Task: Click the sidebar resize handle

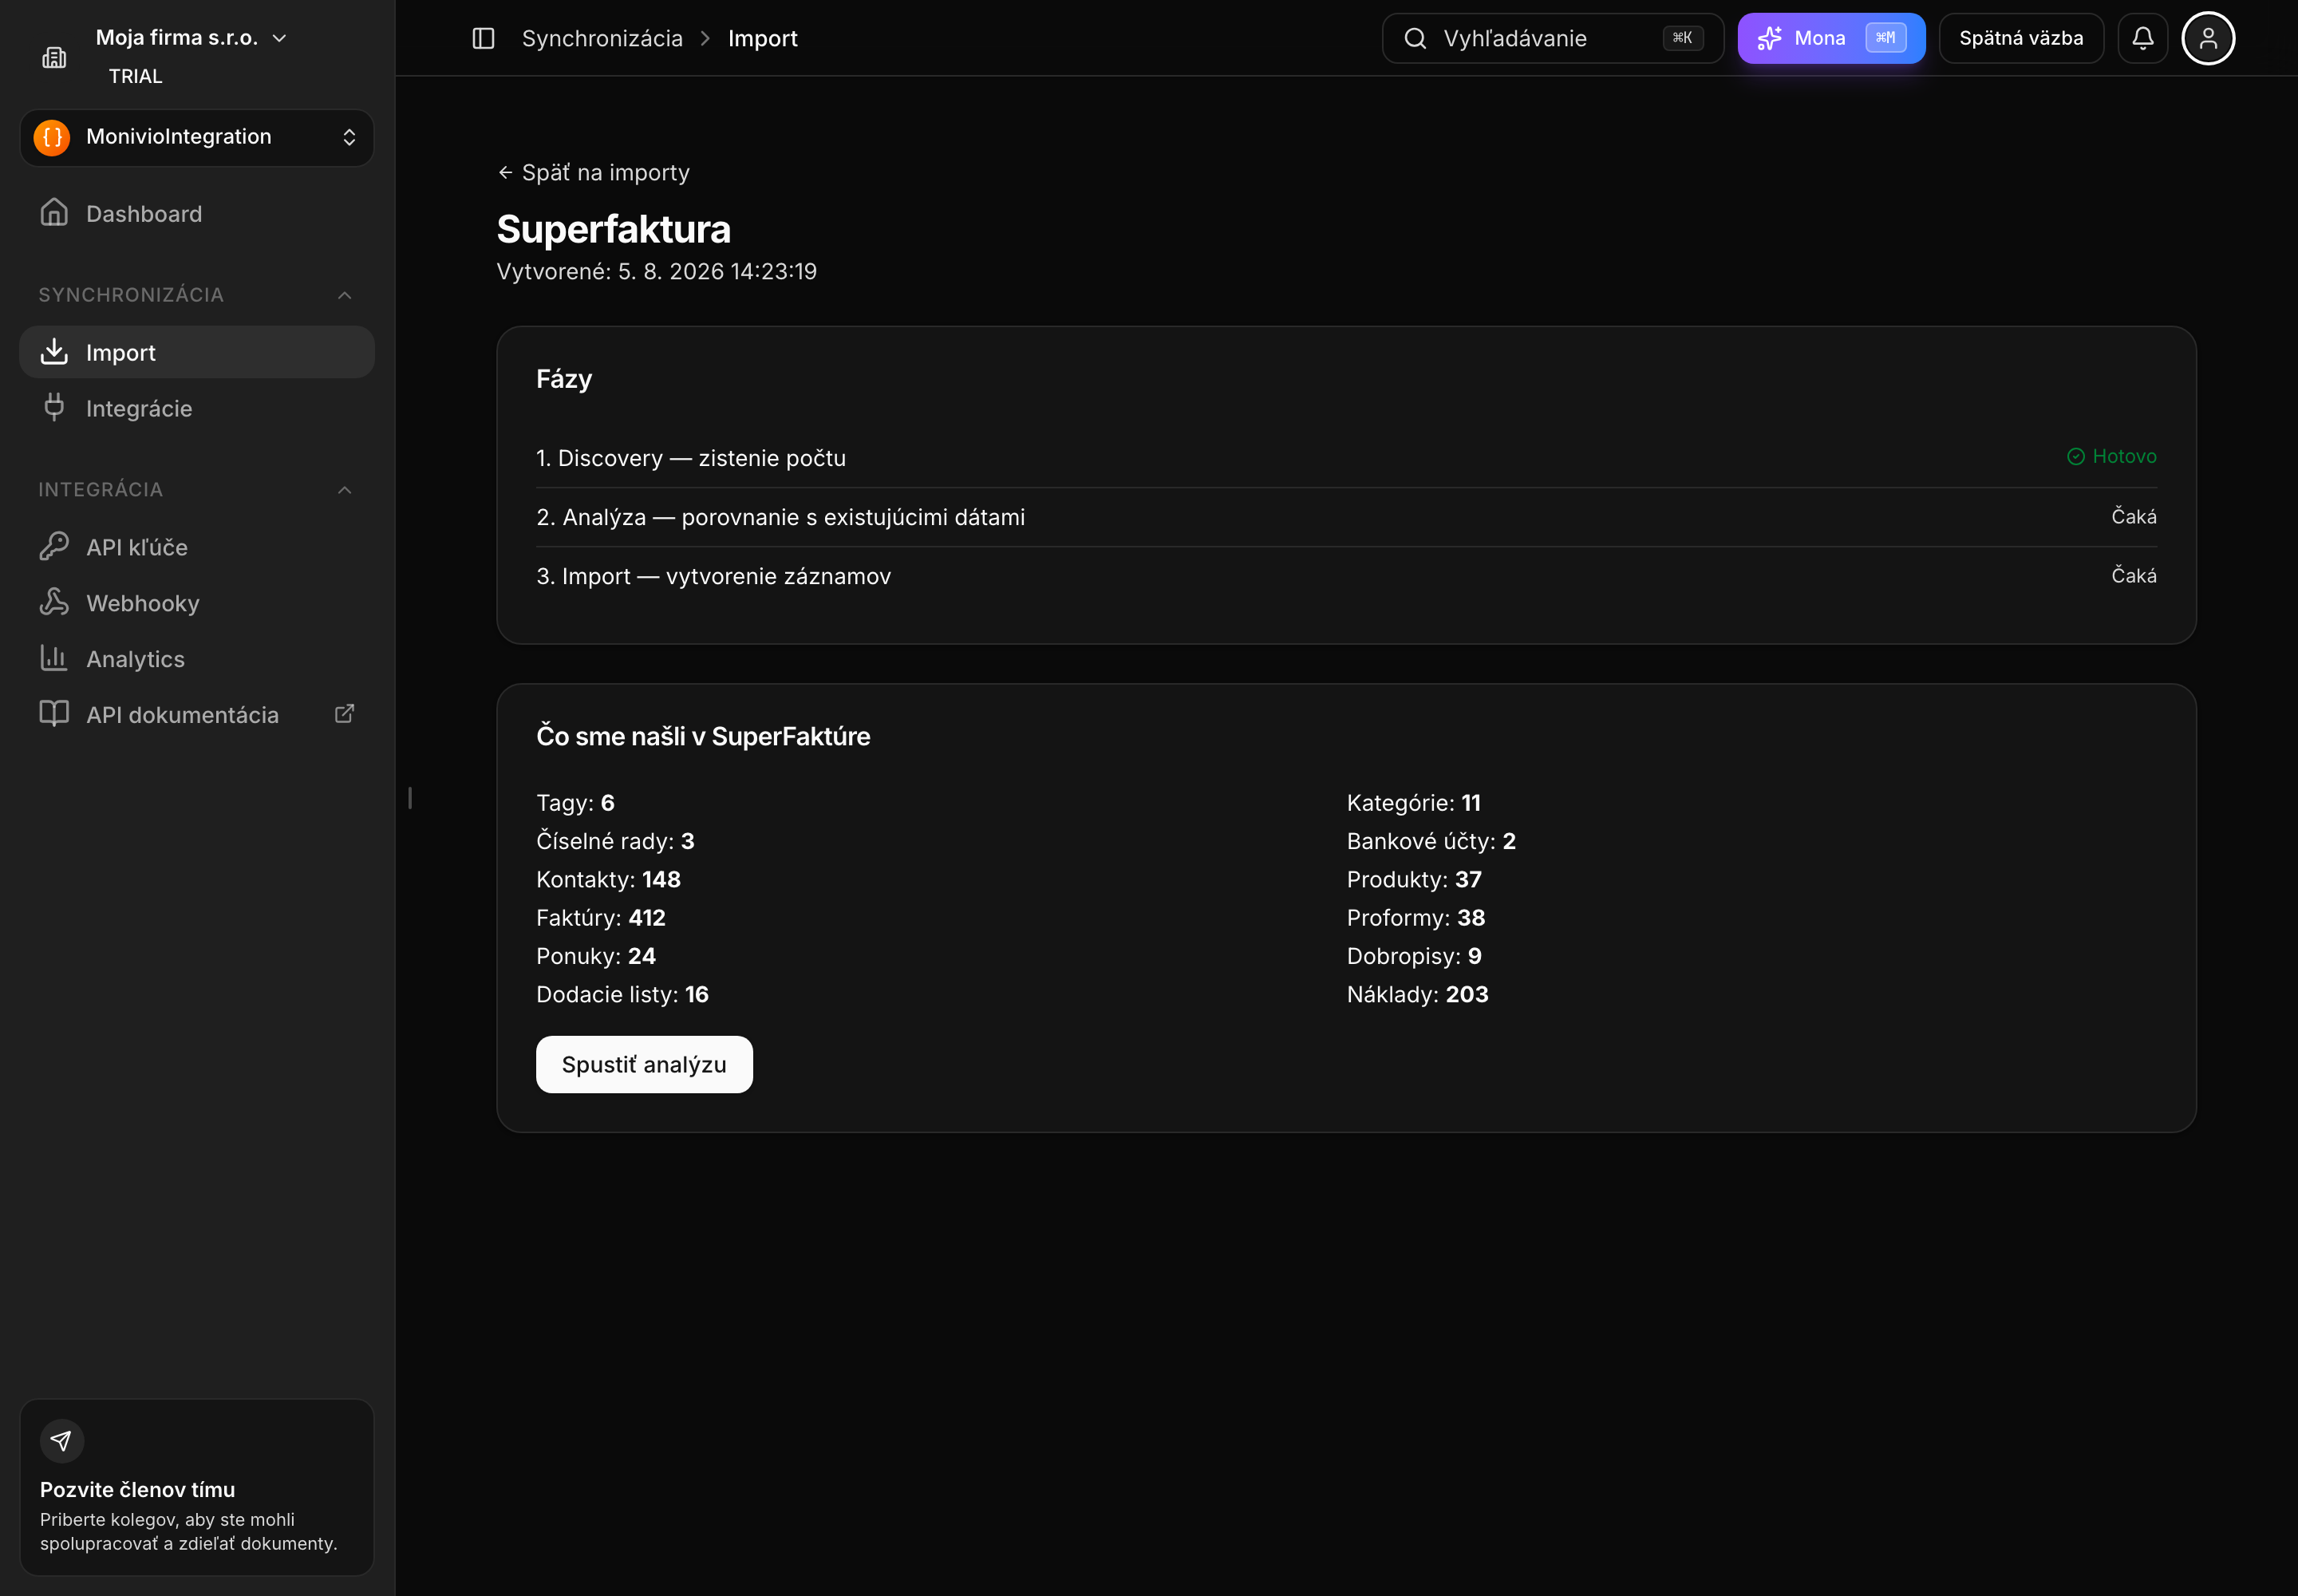Action: (x=410, y=798)
